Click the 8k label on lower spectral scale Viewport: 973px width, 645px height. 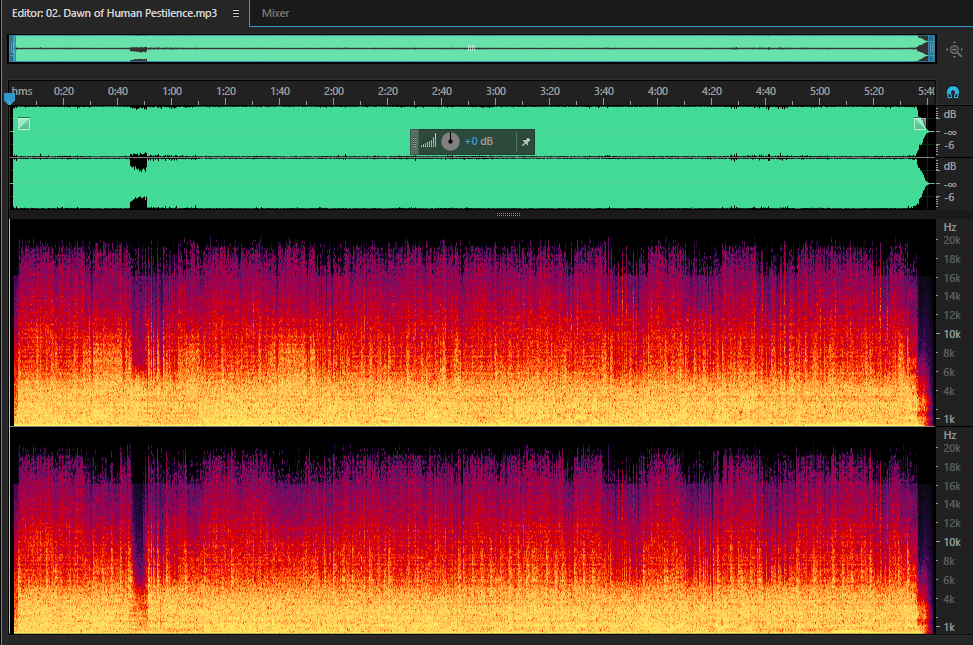(949, 561)
